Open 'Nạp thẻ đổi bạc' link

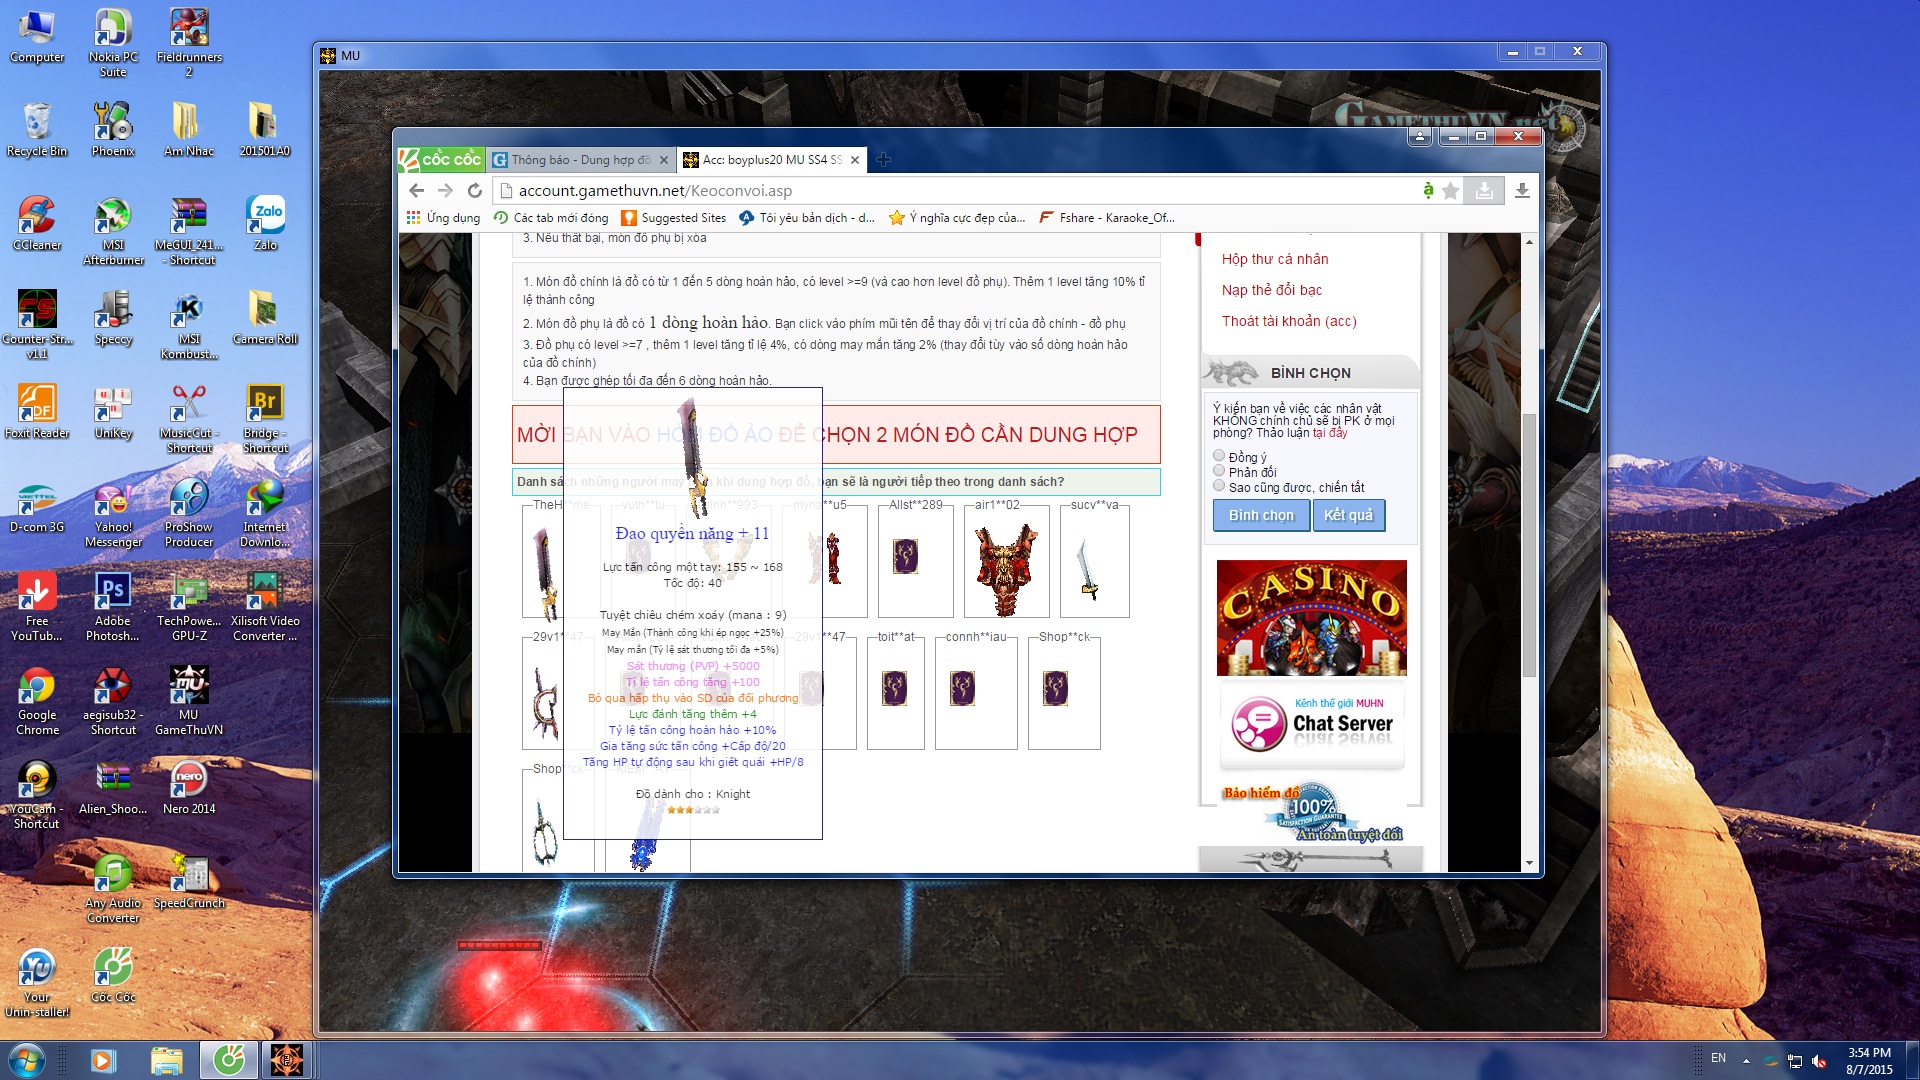point(1272,290)
